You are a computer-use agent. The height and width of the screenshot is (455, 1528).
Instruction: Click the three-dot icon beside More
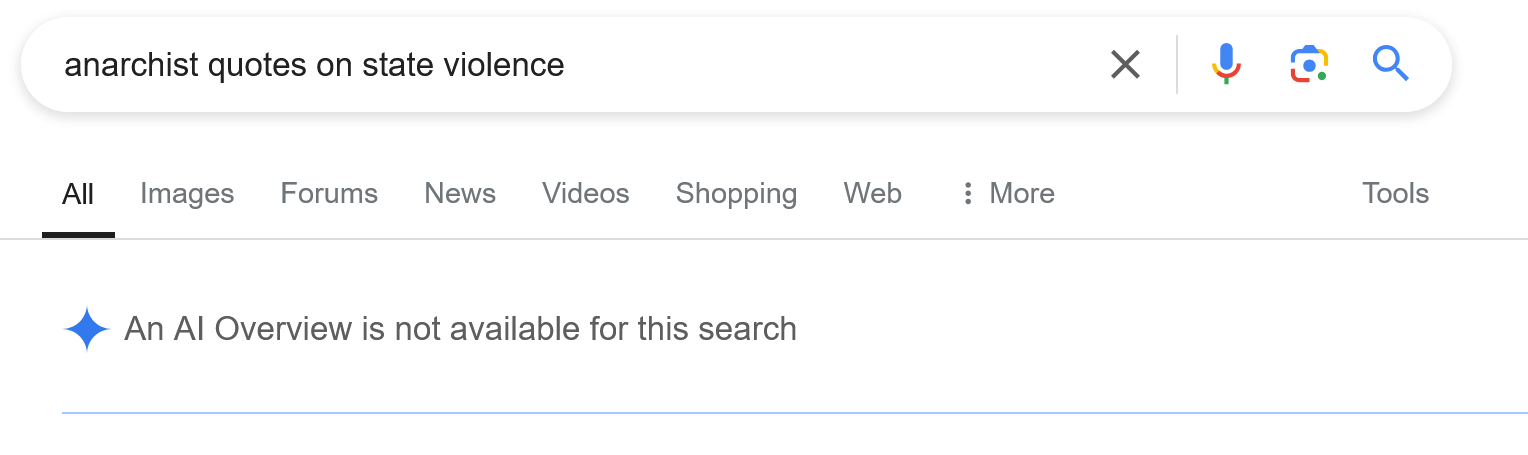pos(967,193)
